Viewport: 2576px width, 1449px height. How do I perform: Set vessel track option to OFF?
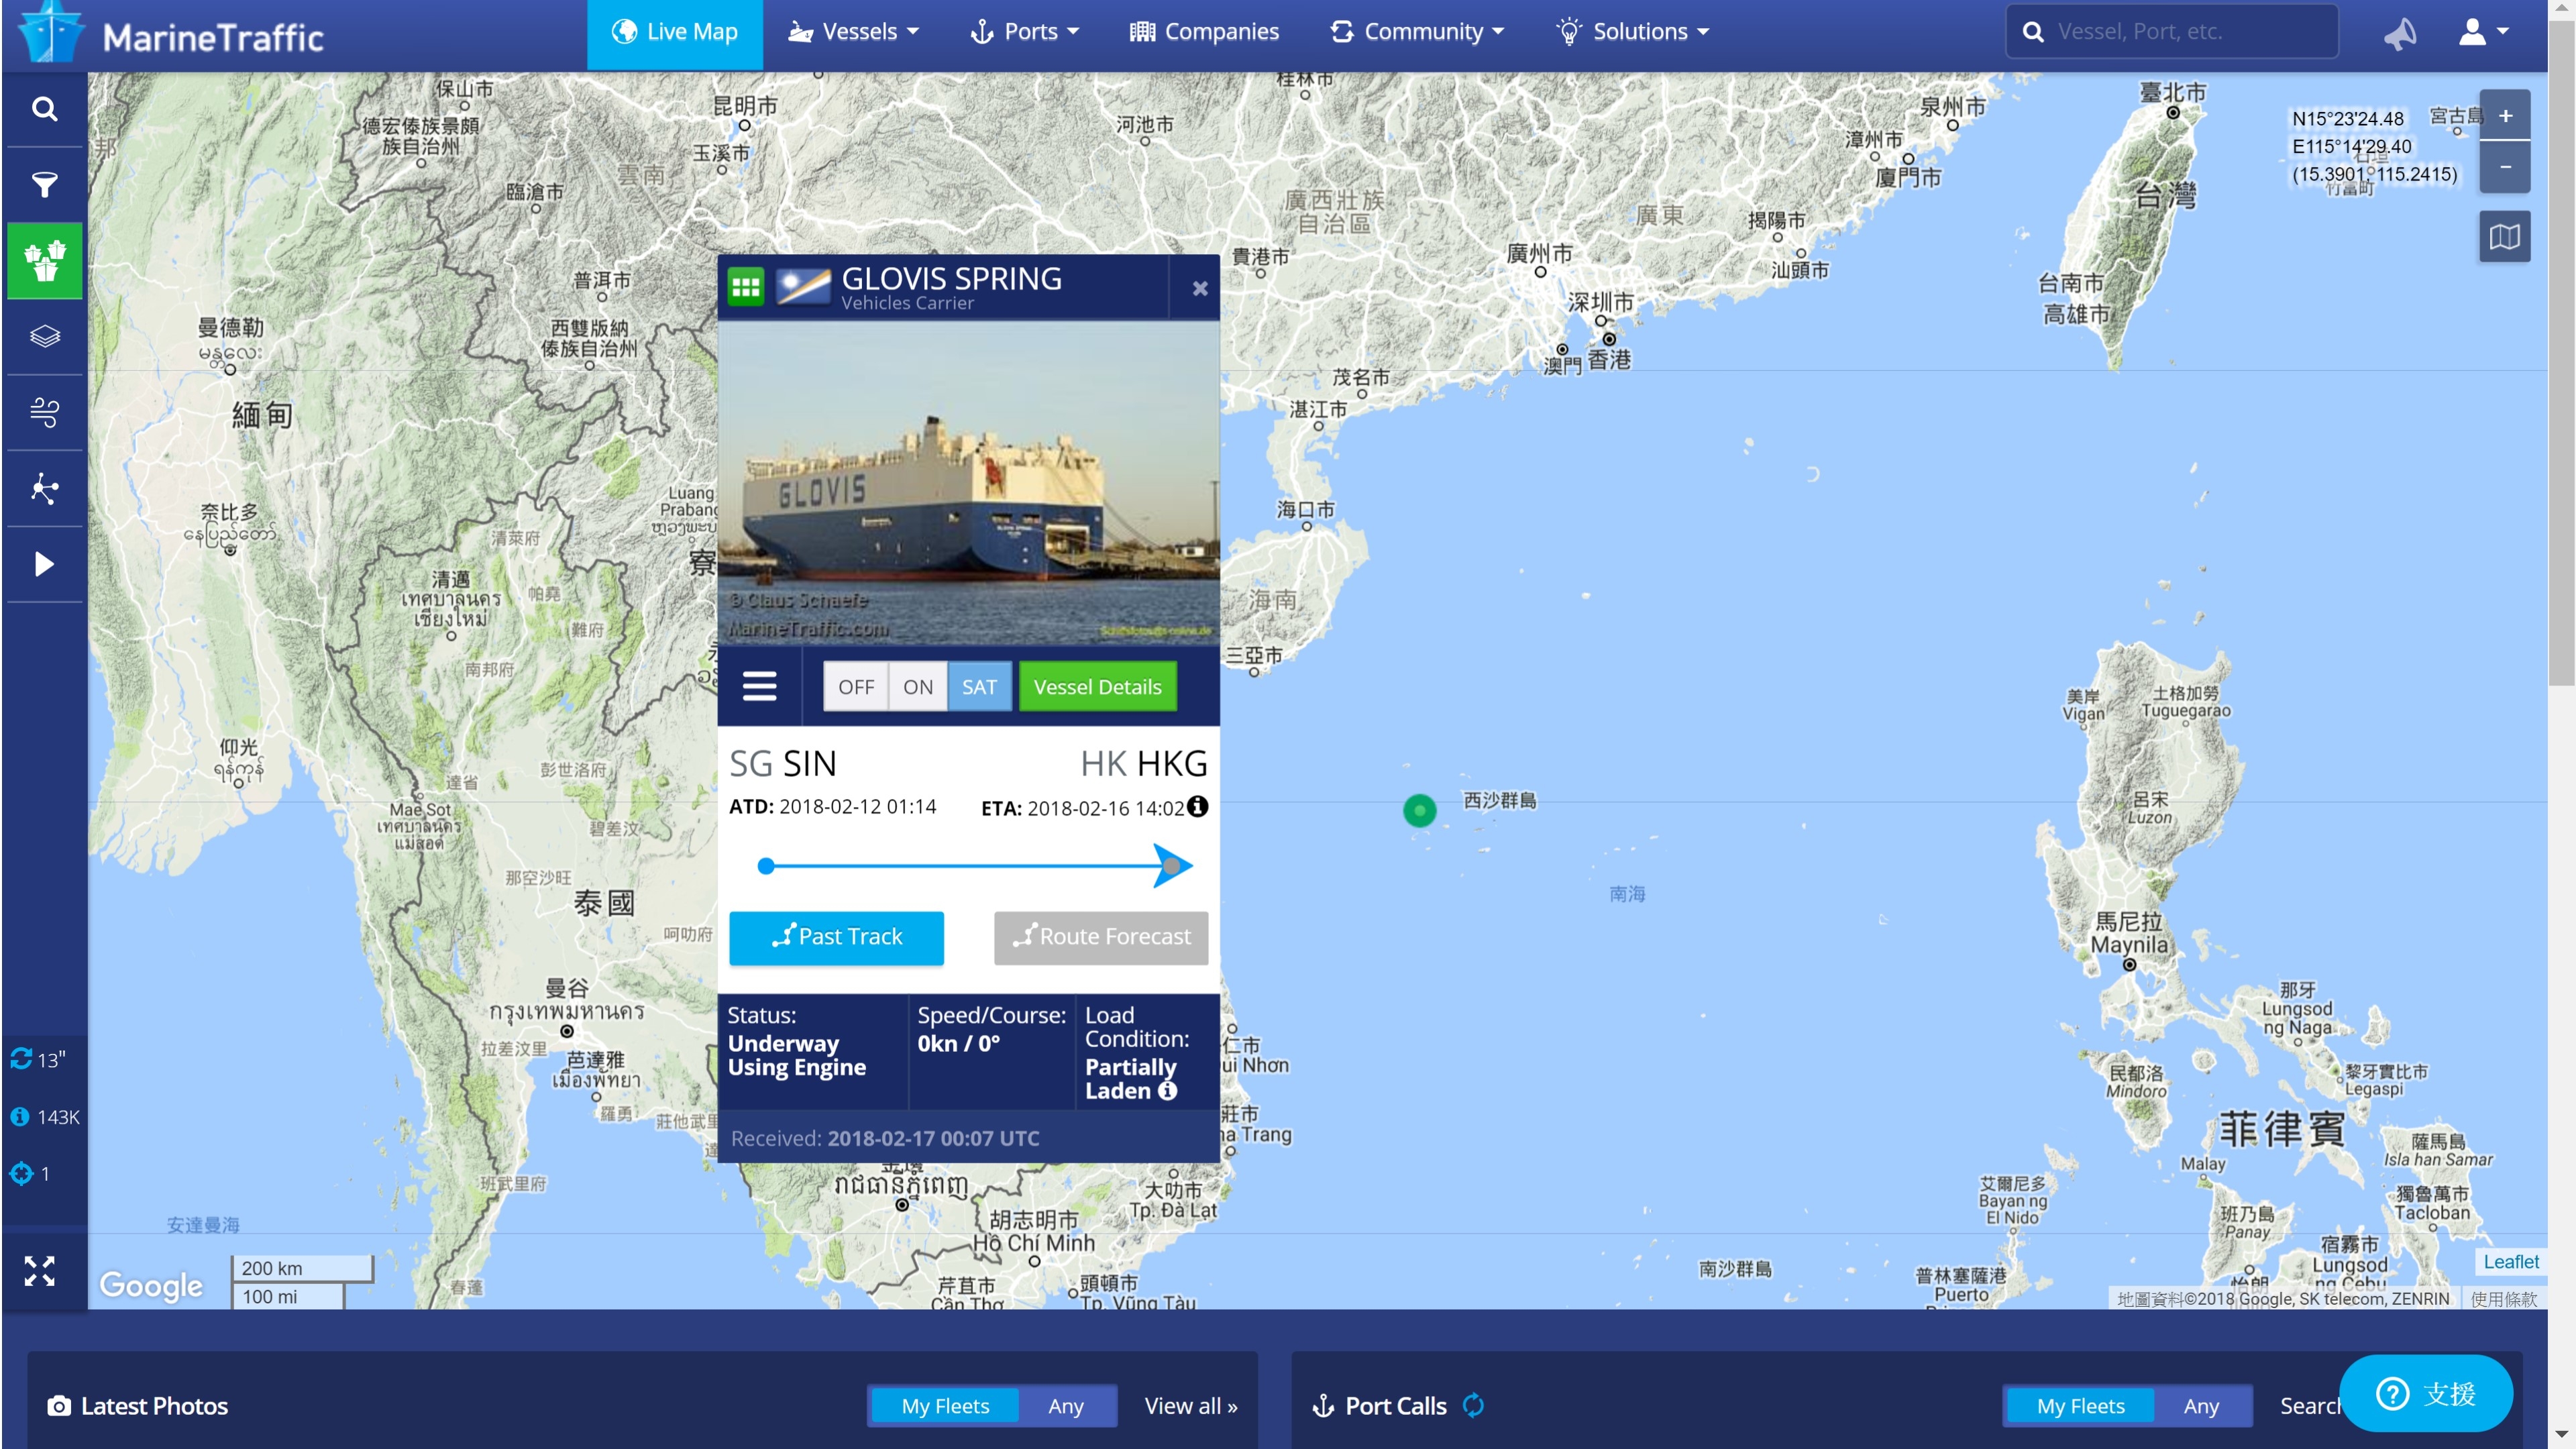[856, 687]
